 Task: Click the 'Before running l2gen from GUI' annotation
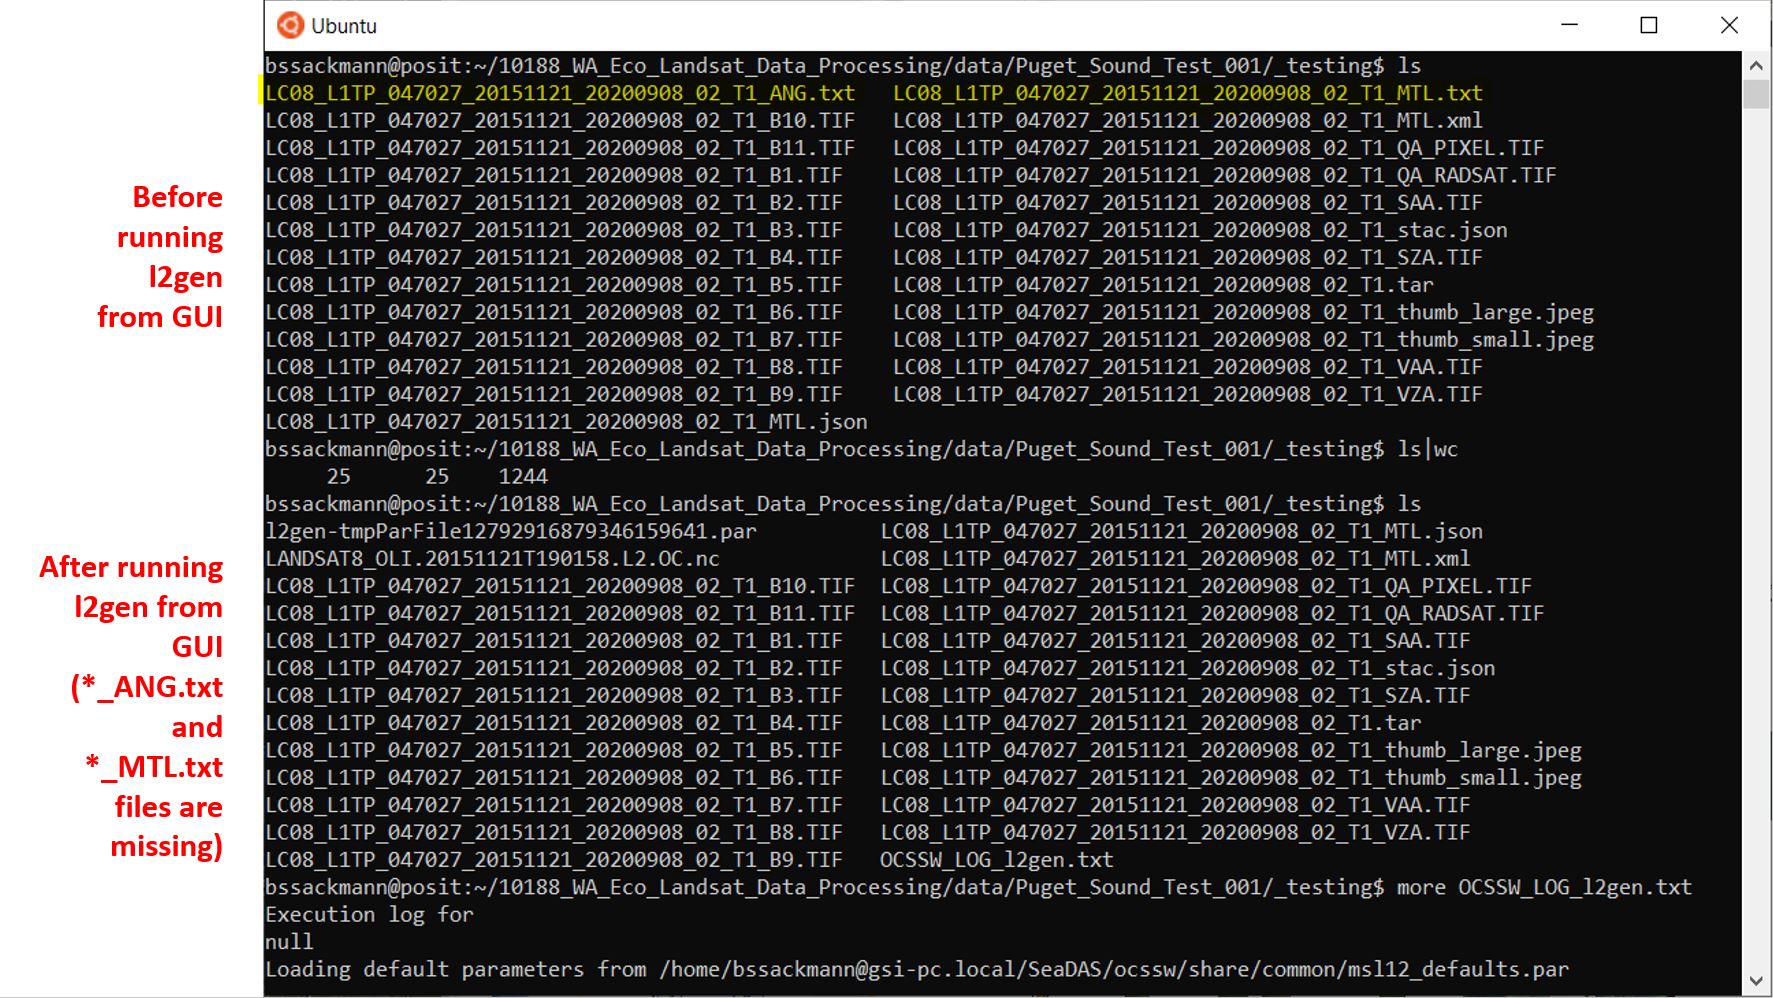point(160,257)
